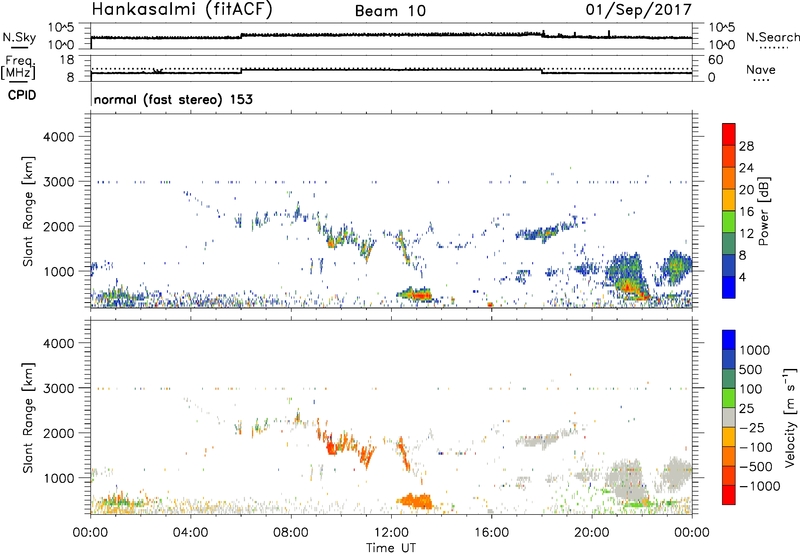800x554 pixels.
Task: Select the '20:00' time tick label
Action: 591,533
